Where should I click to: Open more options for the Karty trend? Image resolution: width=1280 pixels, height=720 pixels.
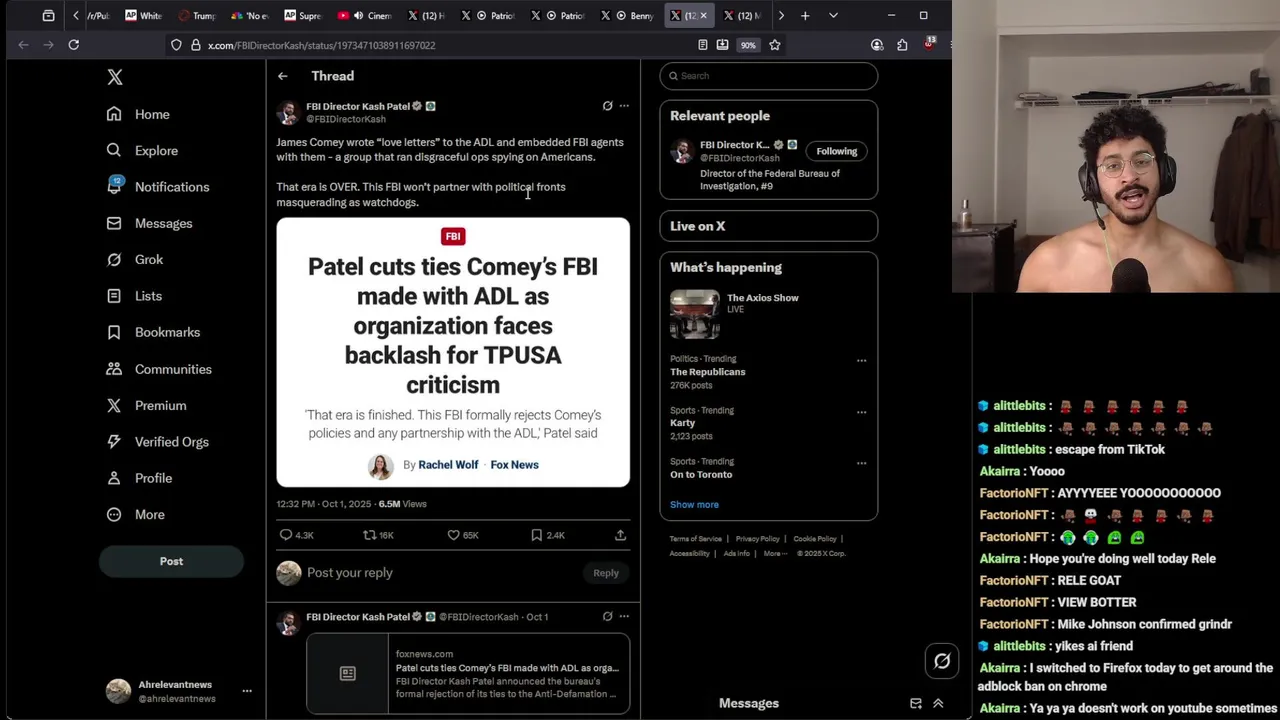(861, 411)
